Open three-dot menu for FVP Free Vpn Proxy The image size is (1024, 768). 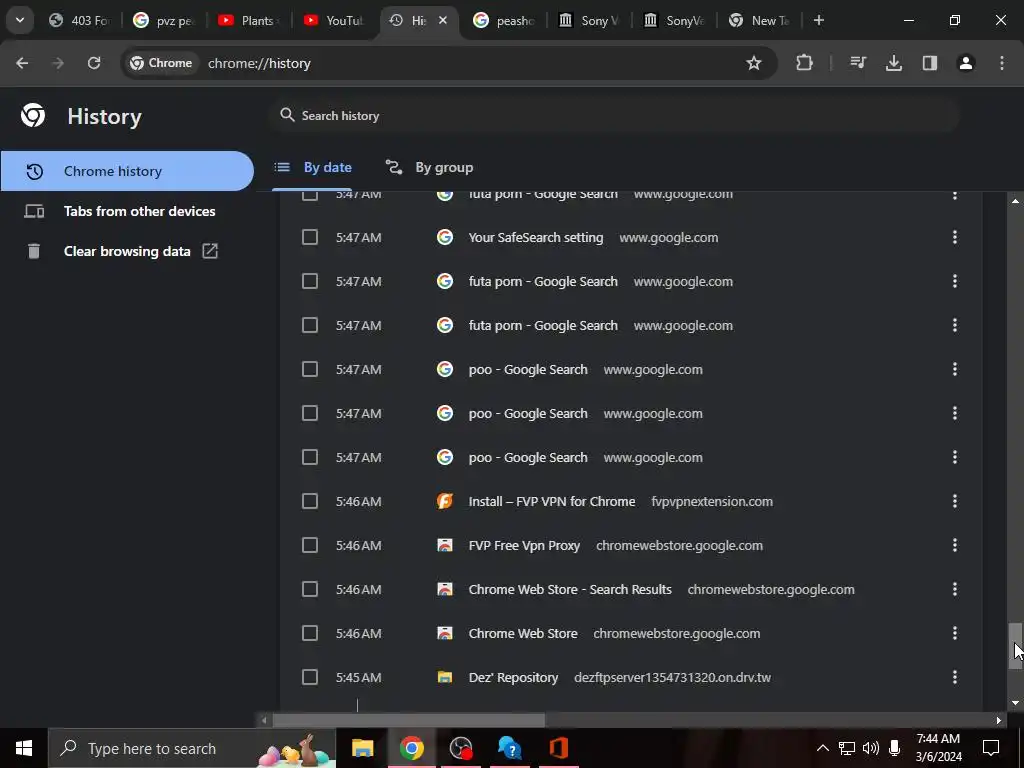pos(955,545)
